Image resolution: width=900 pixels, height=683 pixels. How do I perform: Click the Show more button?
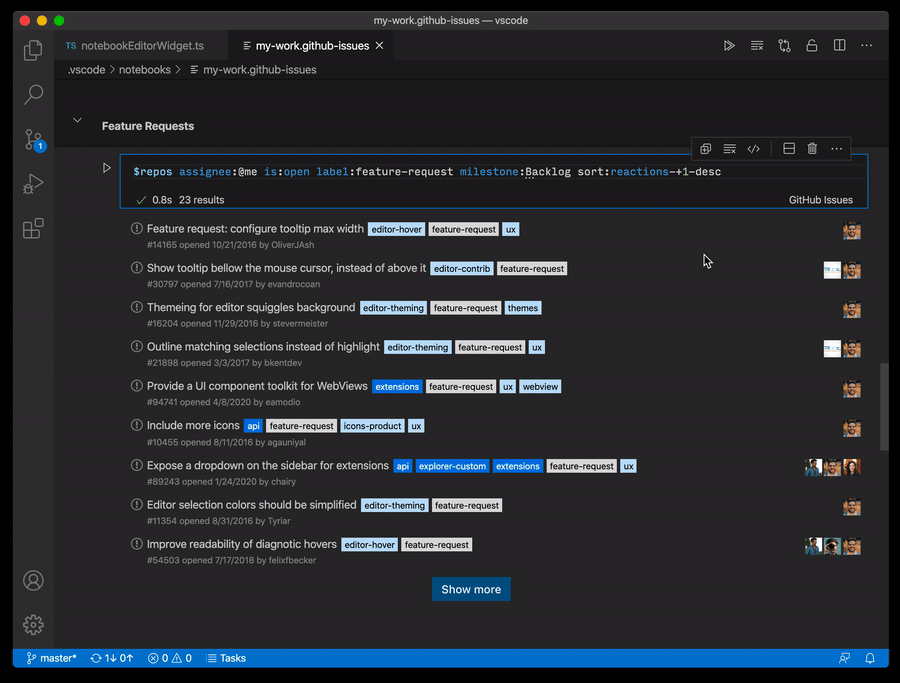(471, 589)
